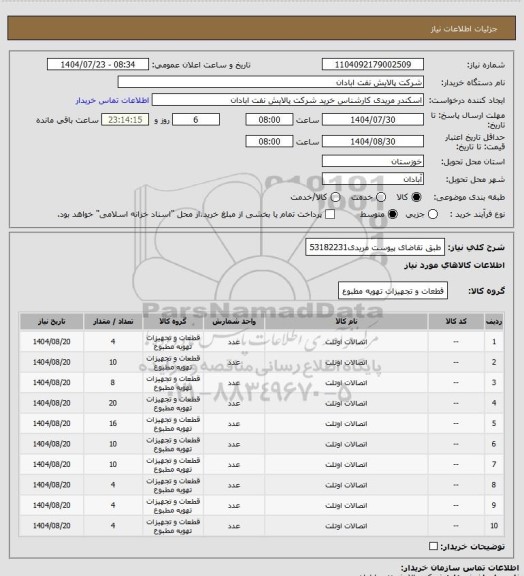Click the price validity date 1404/08/30
This screenshot has width=524, height=576.
click(373, 141)
